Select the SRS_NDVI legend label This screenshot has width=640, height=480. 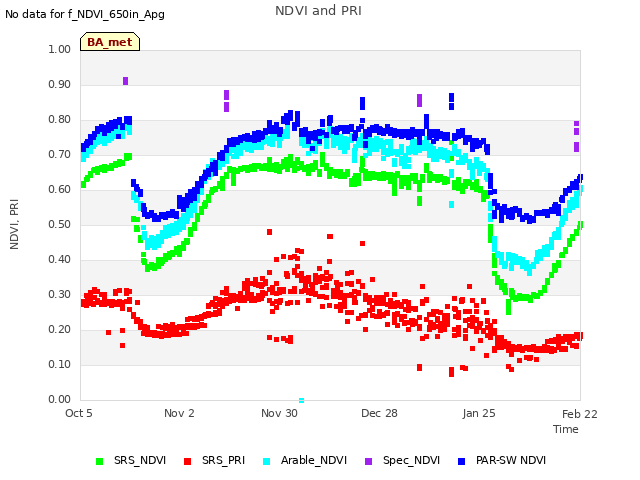140,460
